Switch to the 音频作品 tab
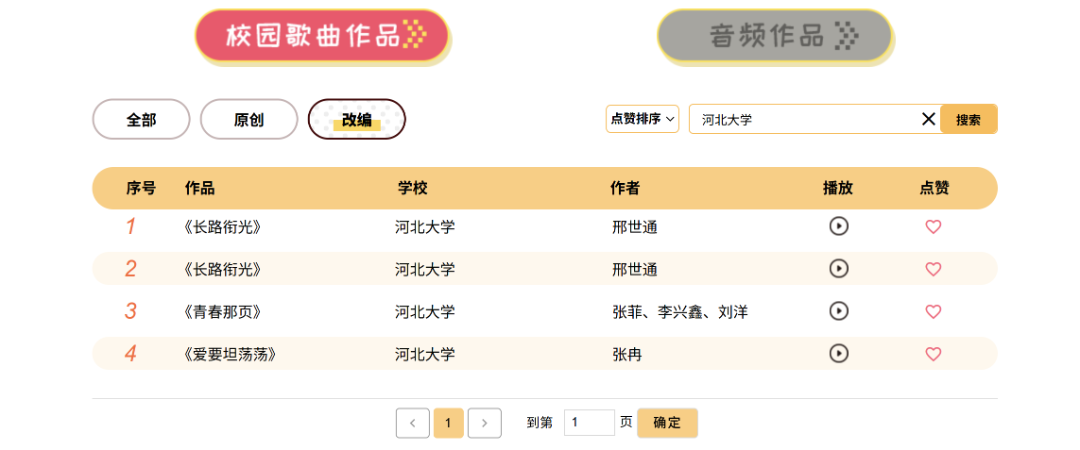Viewport: 1080px width, 450px height. [774, 36]
